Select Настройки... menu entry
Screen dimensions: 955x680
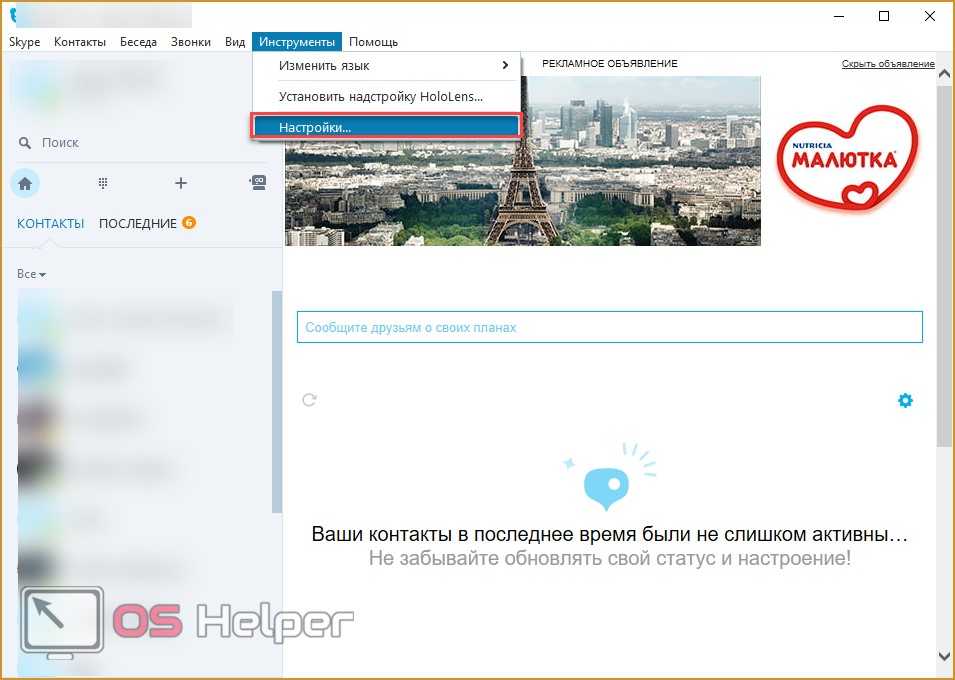pos(386,127)
